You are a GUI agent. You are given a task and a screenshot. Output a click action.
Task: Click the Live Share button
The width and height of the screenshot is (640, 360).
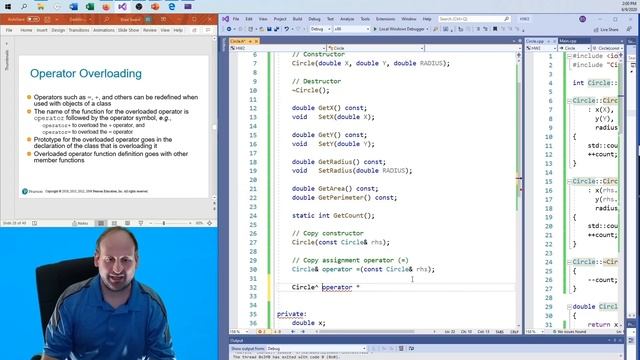606,29
